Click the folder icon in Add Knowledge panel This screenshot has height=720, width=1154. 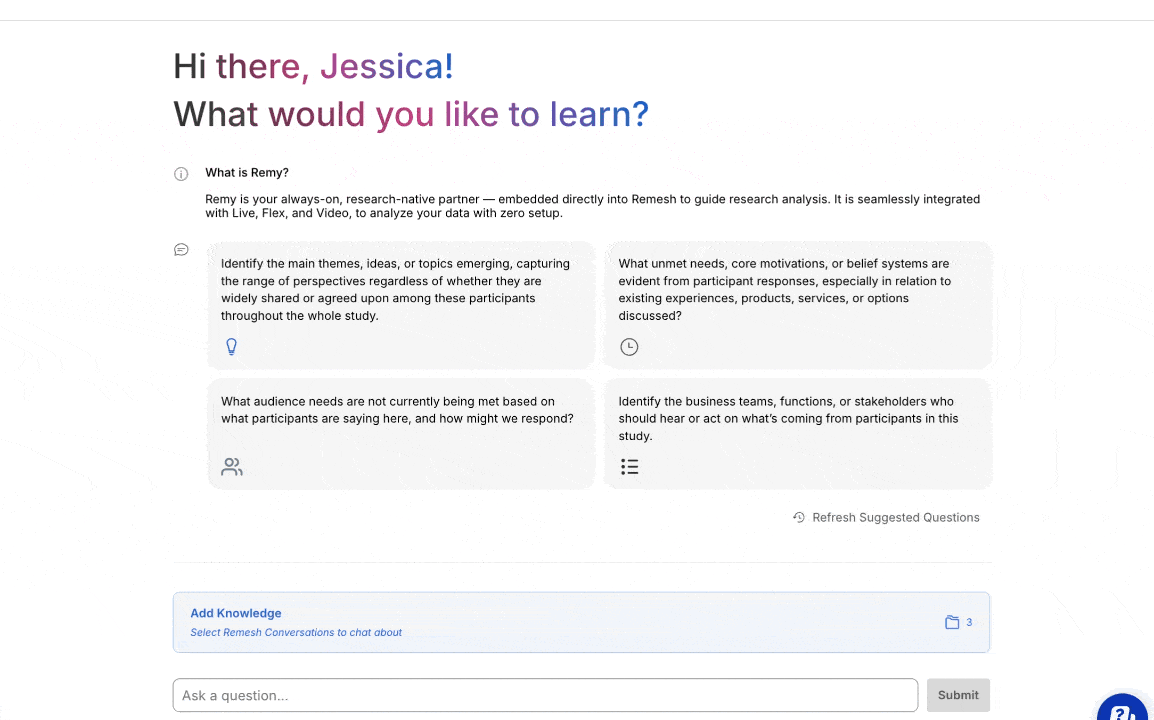pos(952,622)
